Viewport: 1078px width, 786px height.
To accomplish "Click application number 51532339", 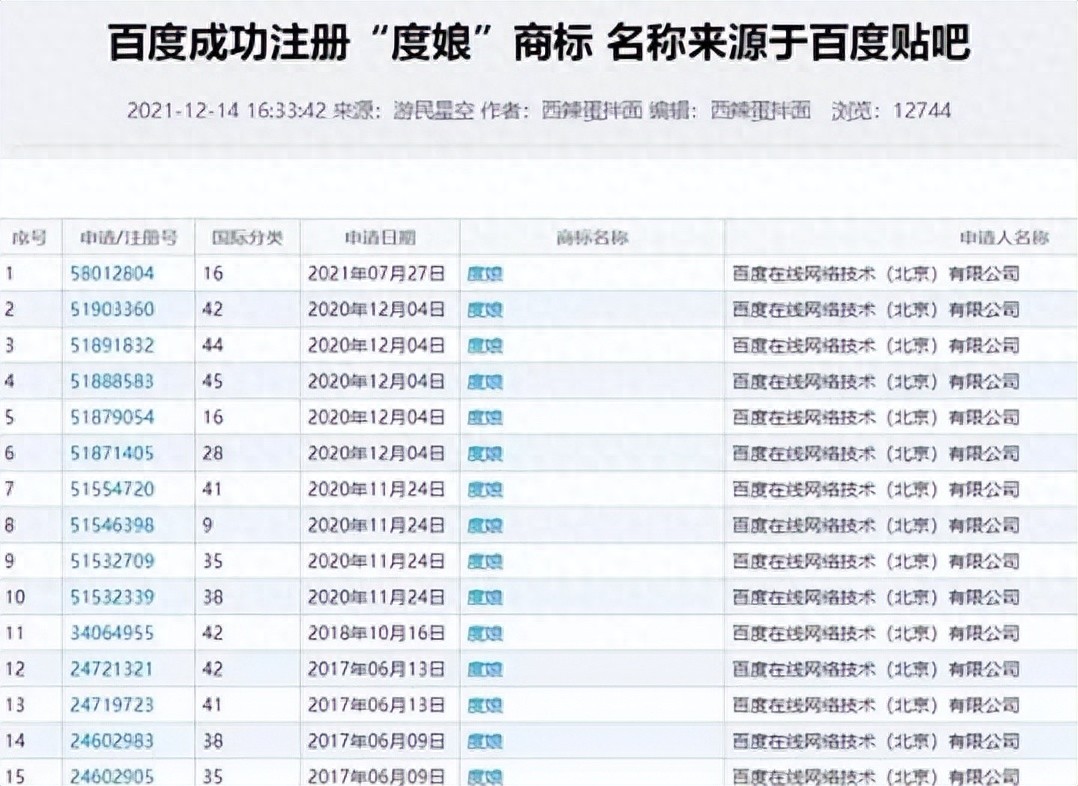I will pos(112,597).
